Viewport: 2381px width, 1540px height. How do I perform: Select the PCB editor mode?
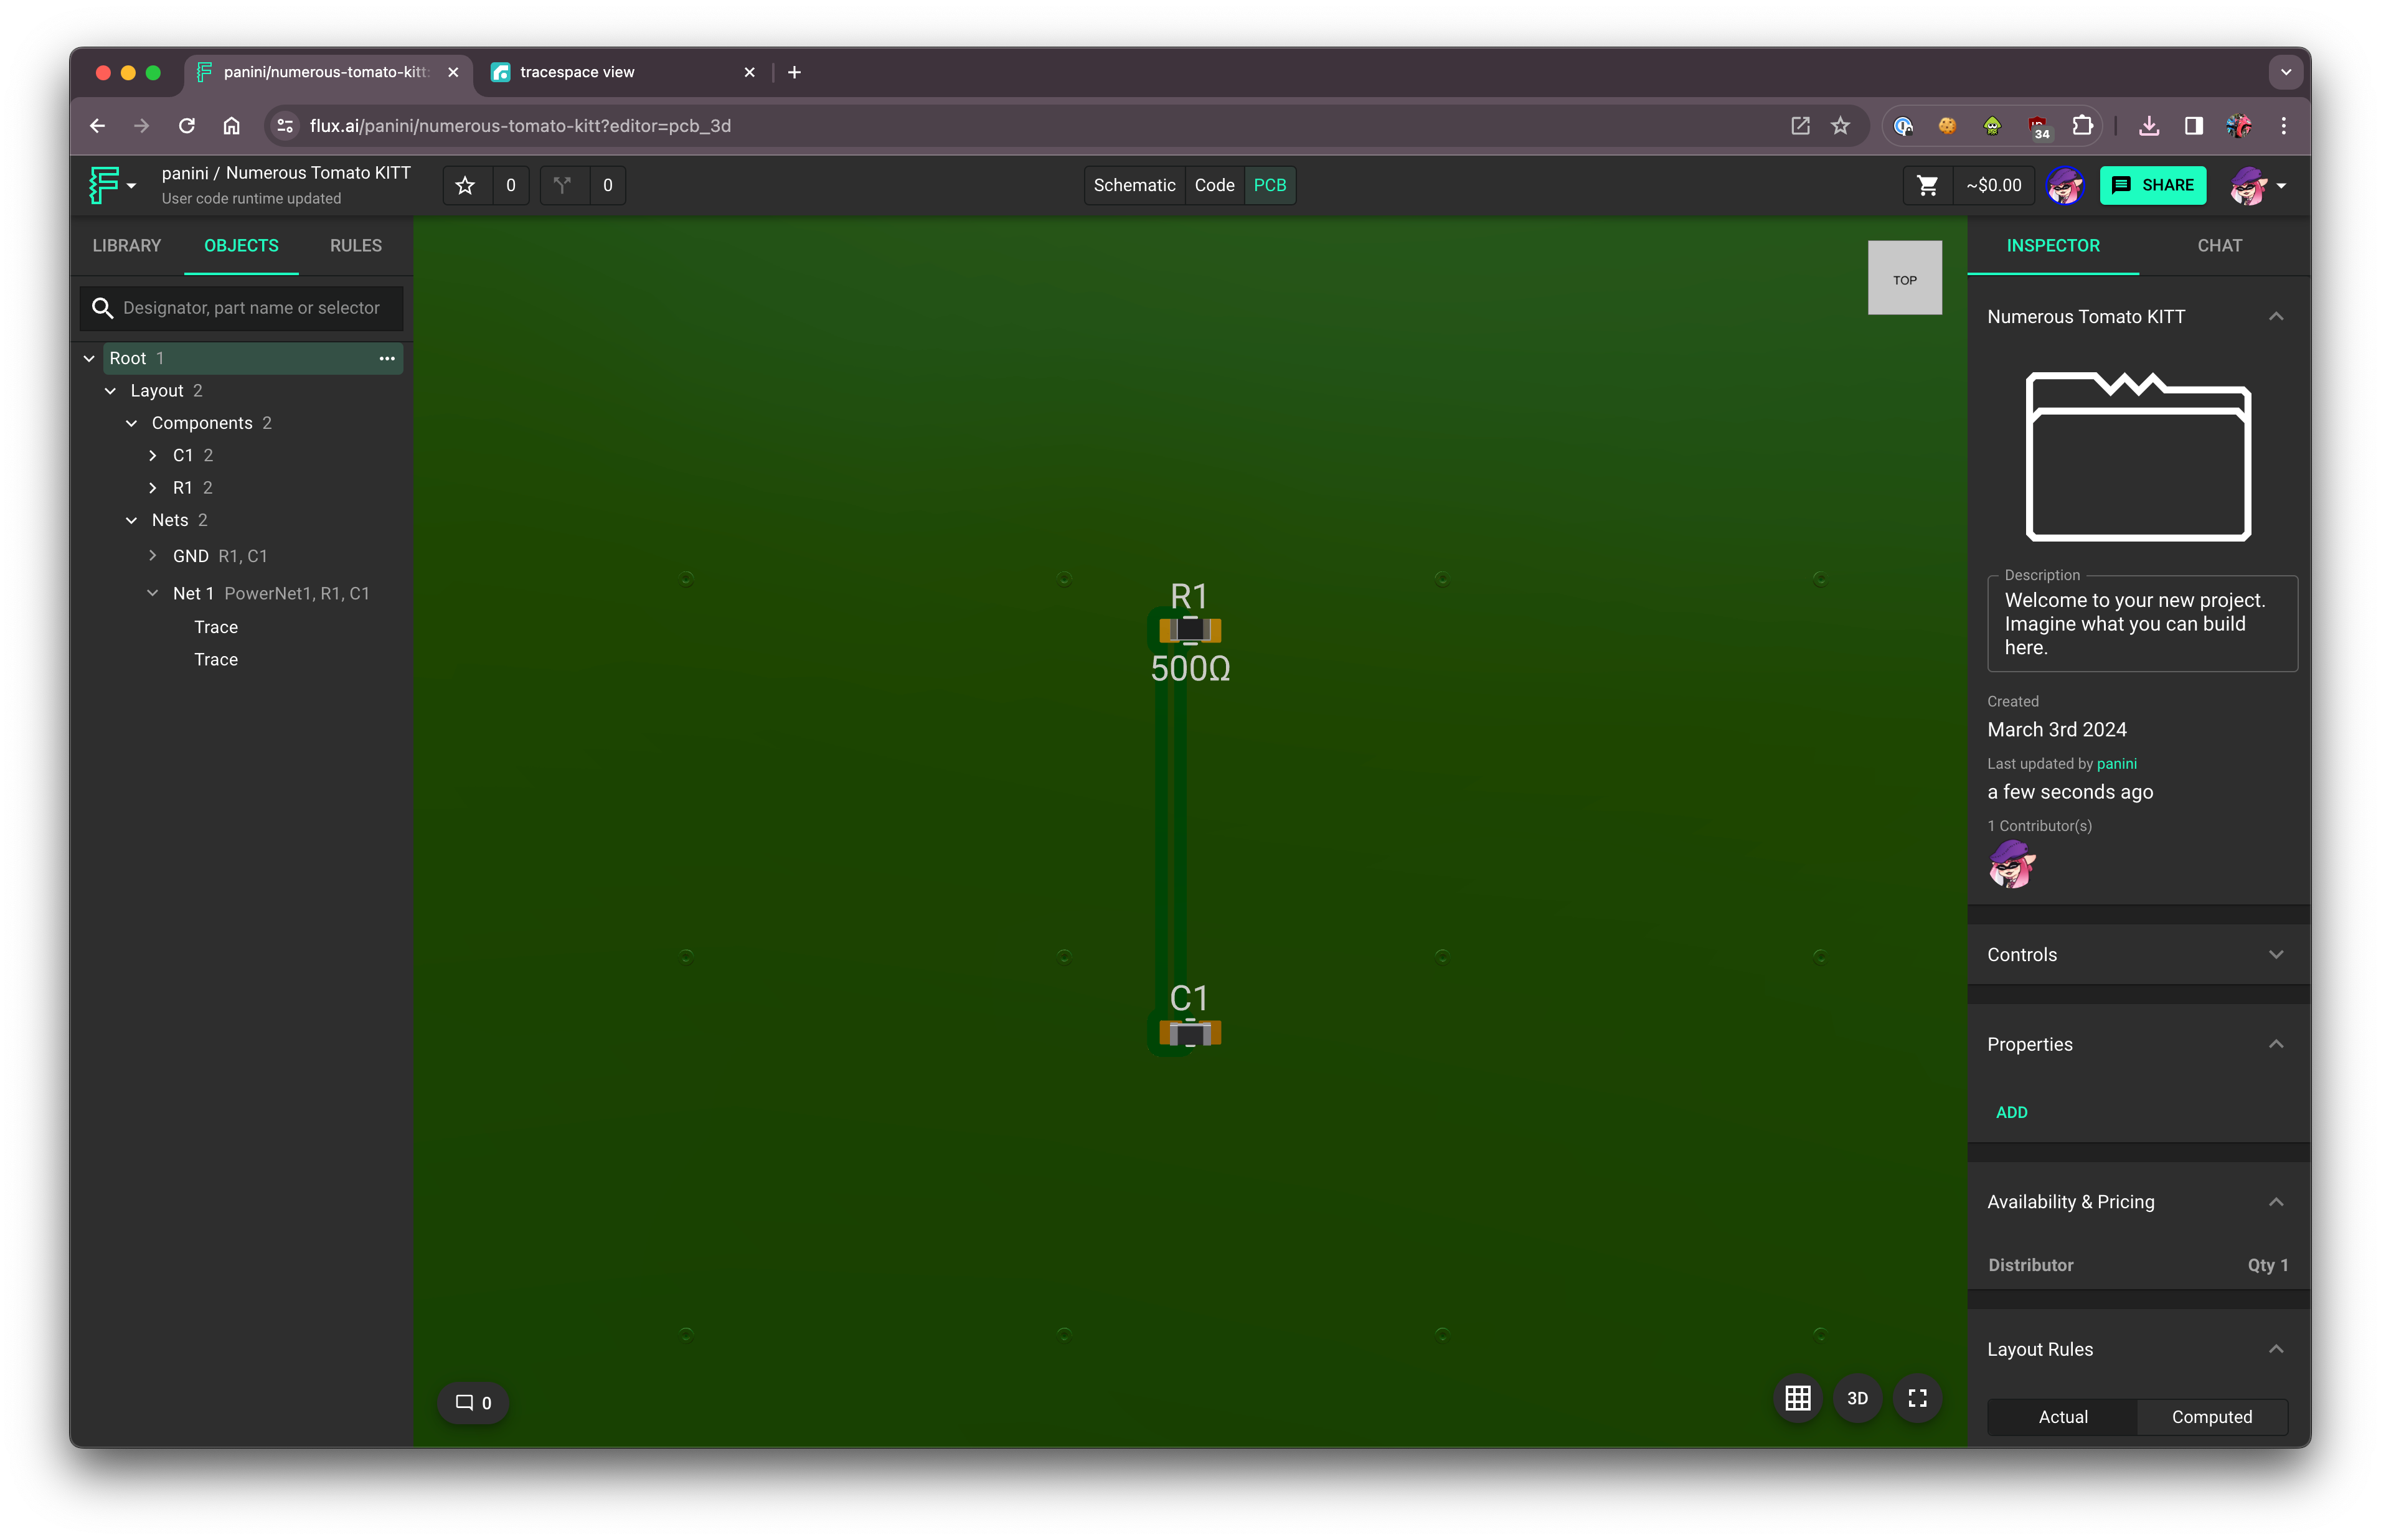tap(1269, 185)
